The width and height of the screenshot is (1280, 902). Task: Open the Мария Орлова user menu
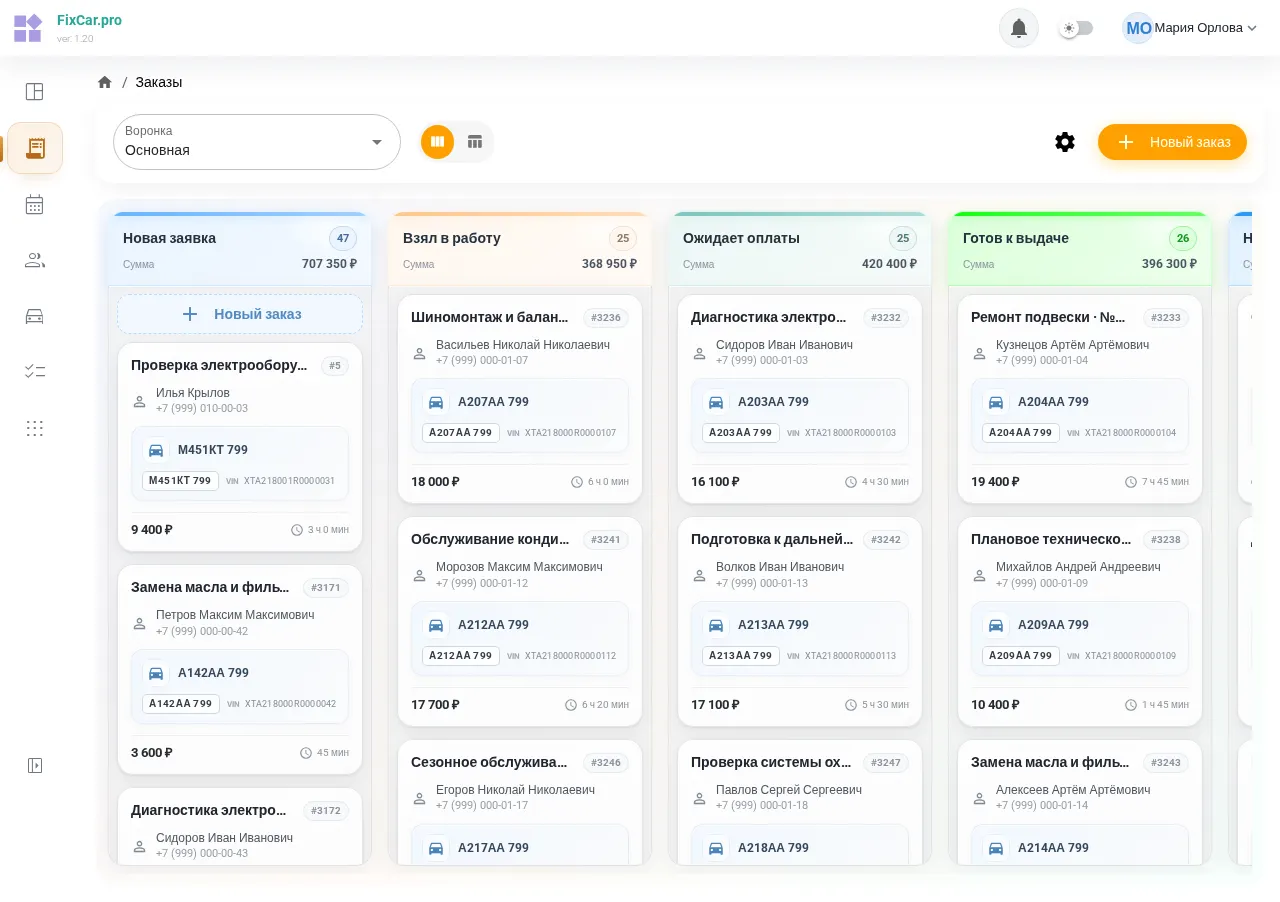pyautogui.click(x=1190, y=28)
